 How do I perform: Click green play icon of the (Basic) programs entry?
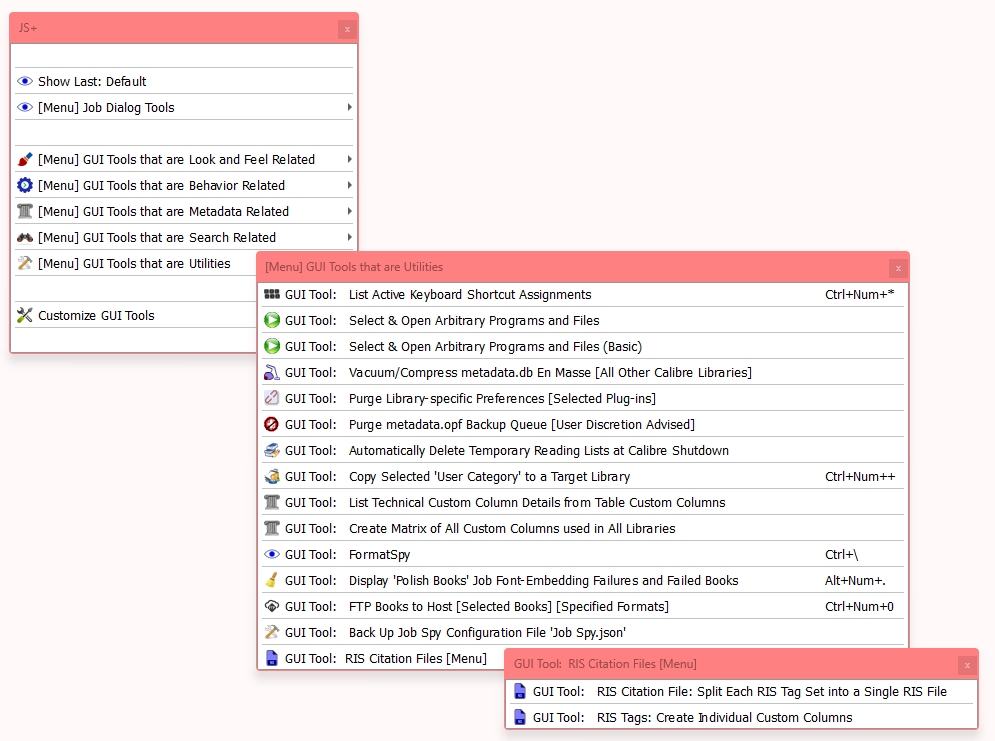(x=272, y=346)
